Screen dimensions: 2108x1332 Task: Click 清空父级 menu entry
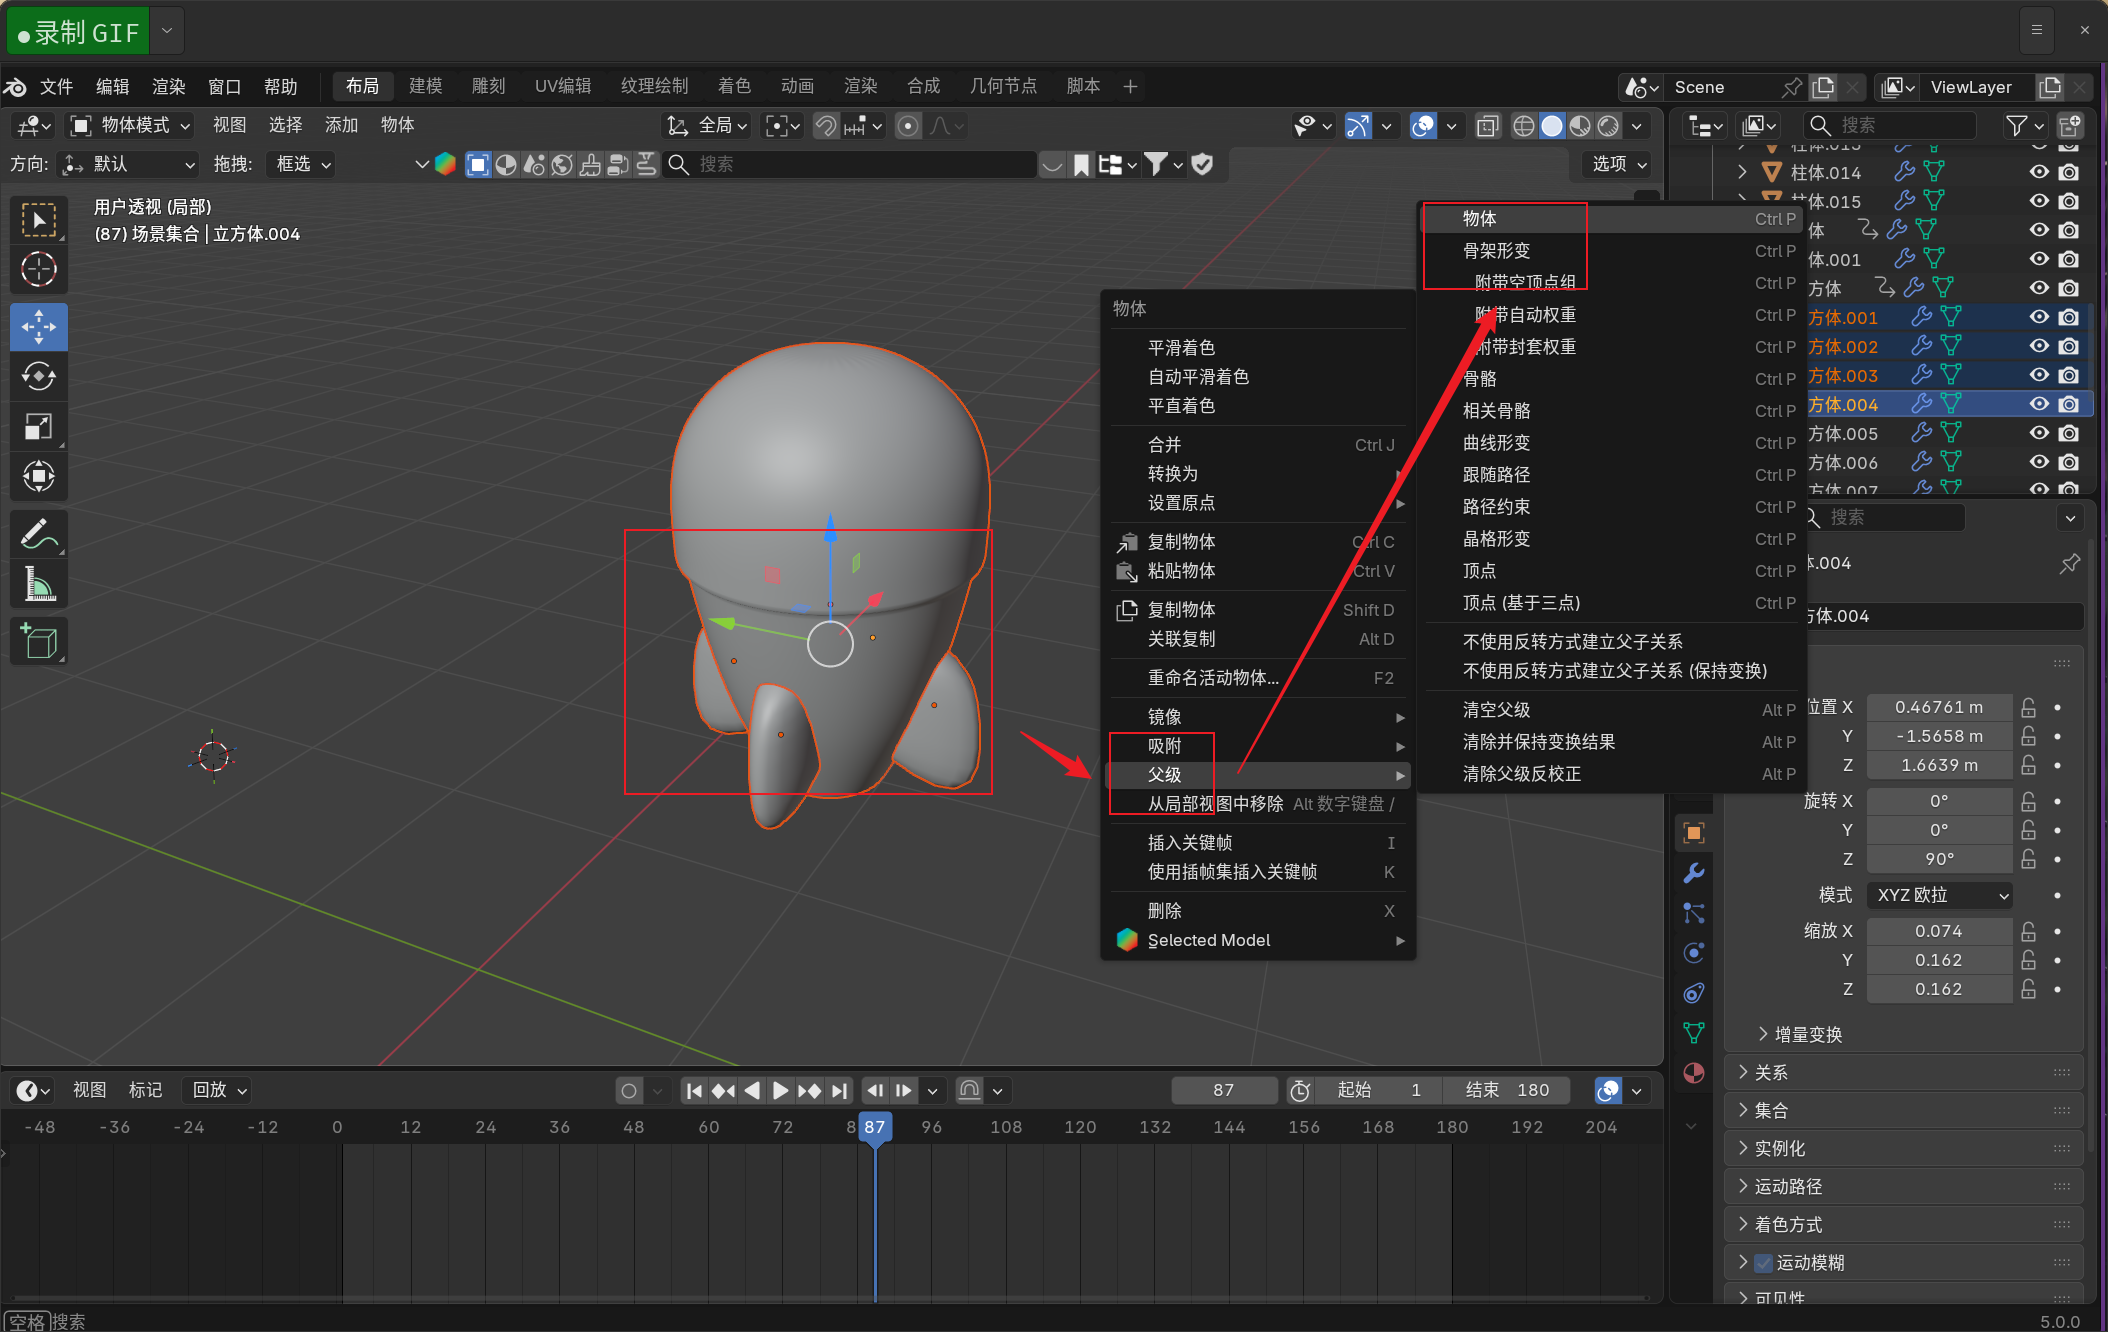pos(1496,710)
